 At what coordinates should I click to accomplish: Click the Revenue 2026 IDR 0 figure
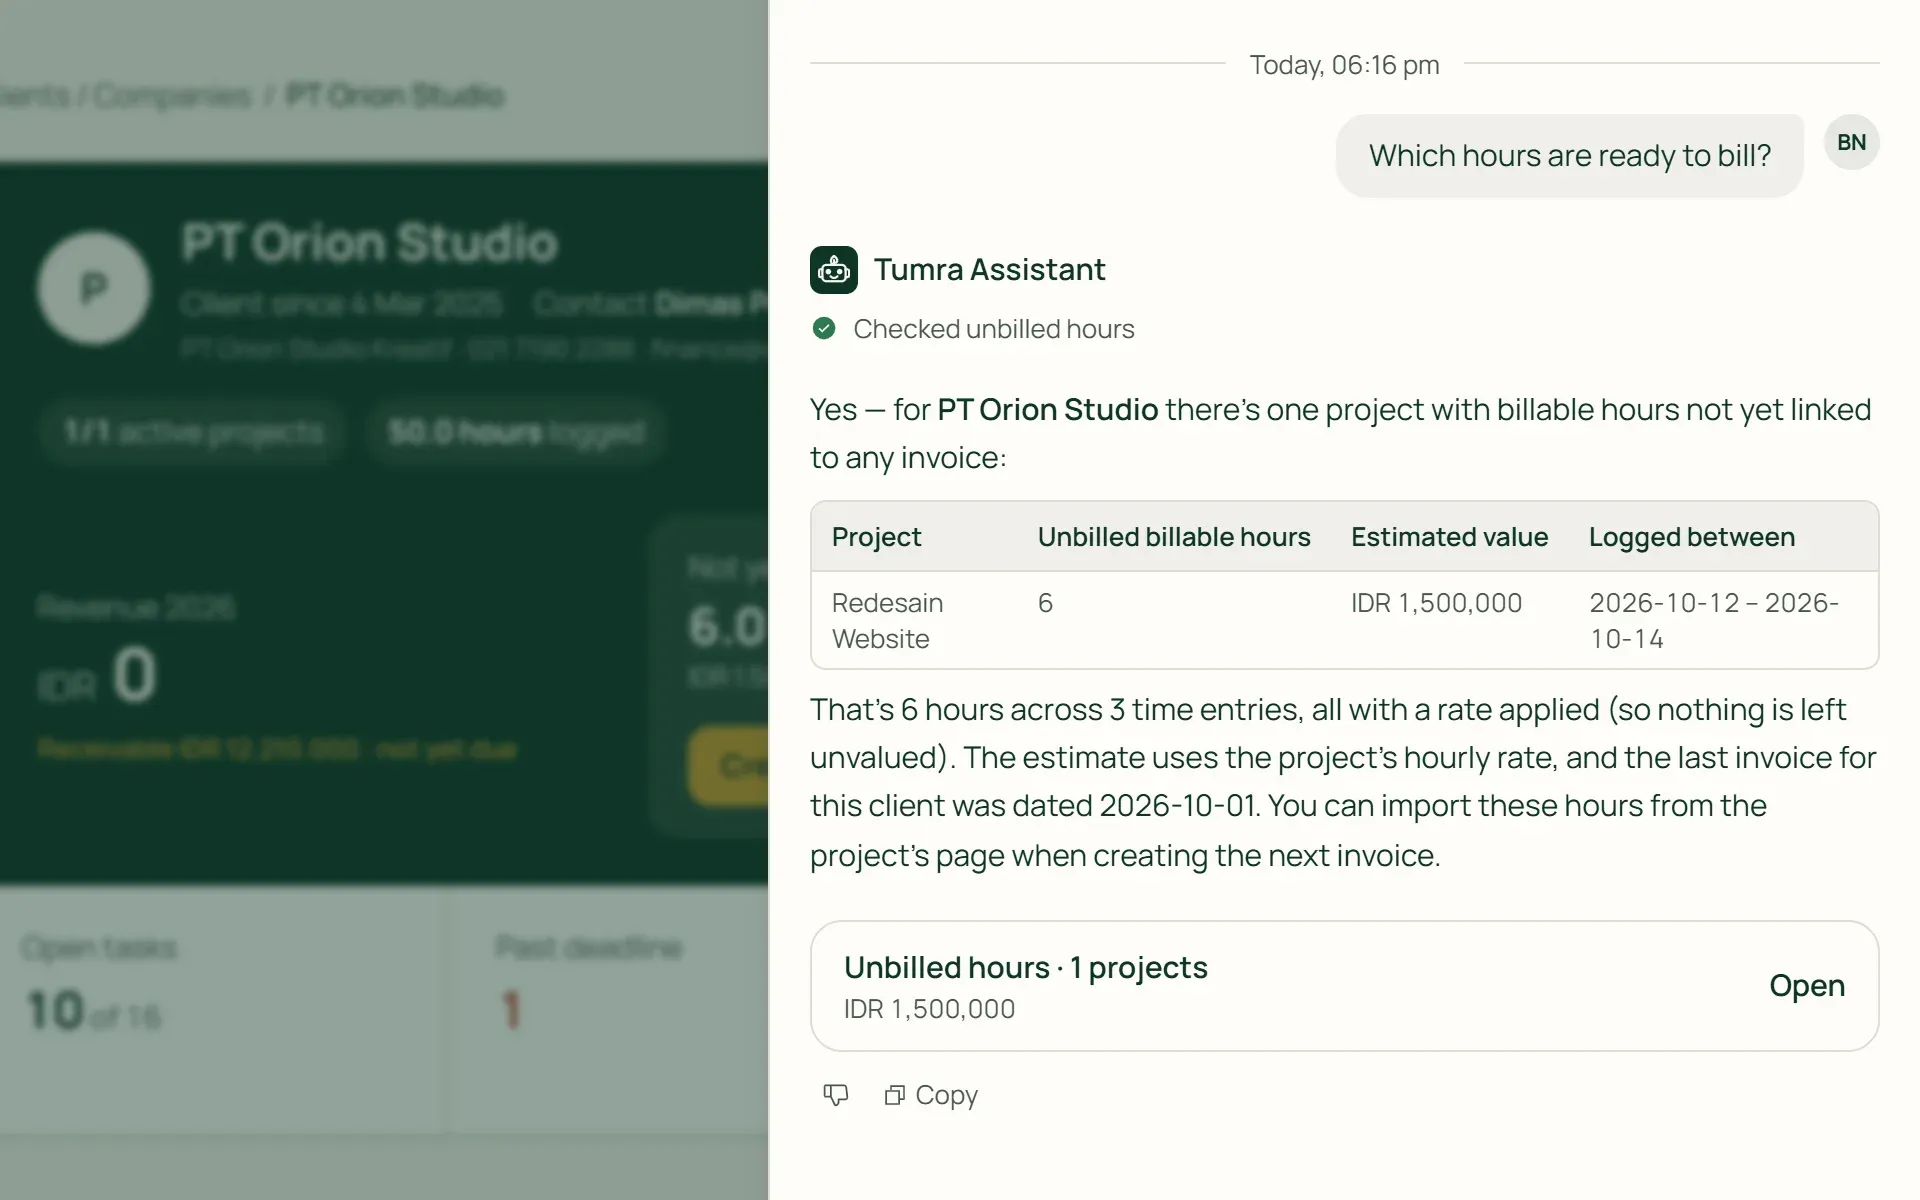click(97, 675)
